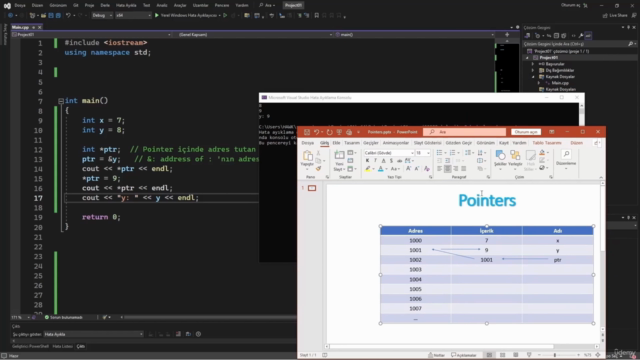This screenshot has width=640, height=360.
Task: Toggle text shadow (S) in PowerPoint ribbon
Action: point(391,160)
